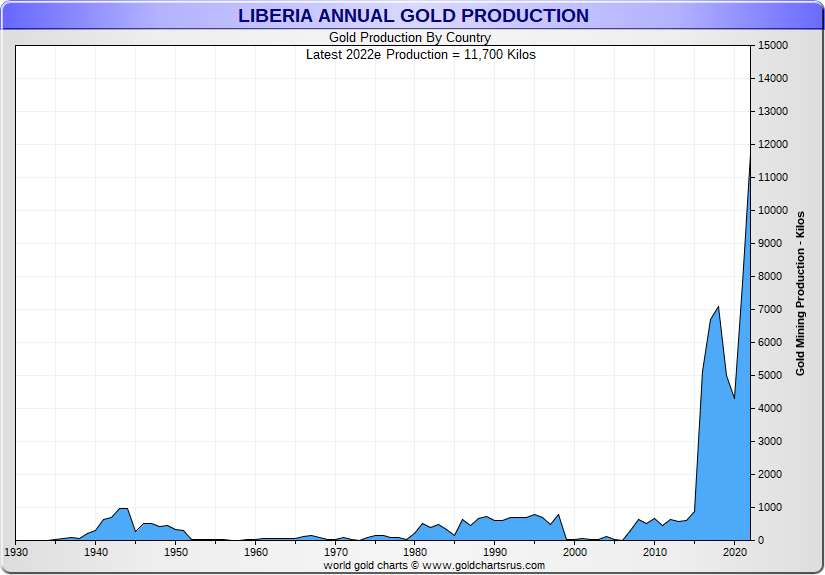Click the 'Gold Mining Production - Kilos' axis title
Viewport: 825px width, 575px height.
800,293
